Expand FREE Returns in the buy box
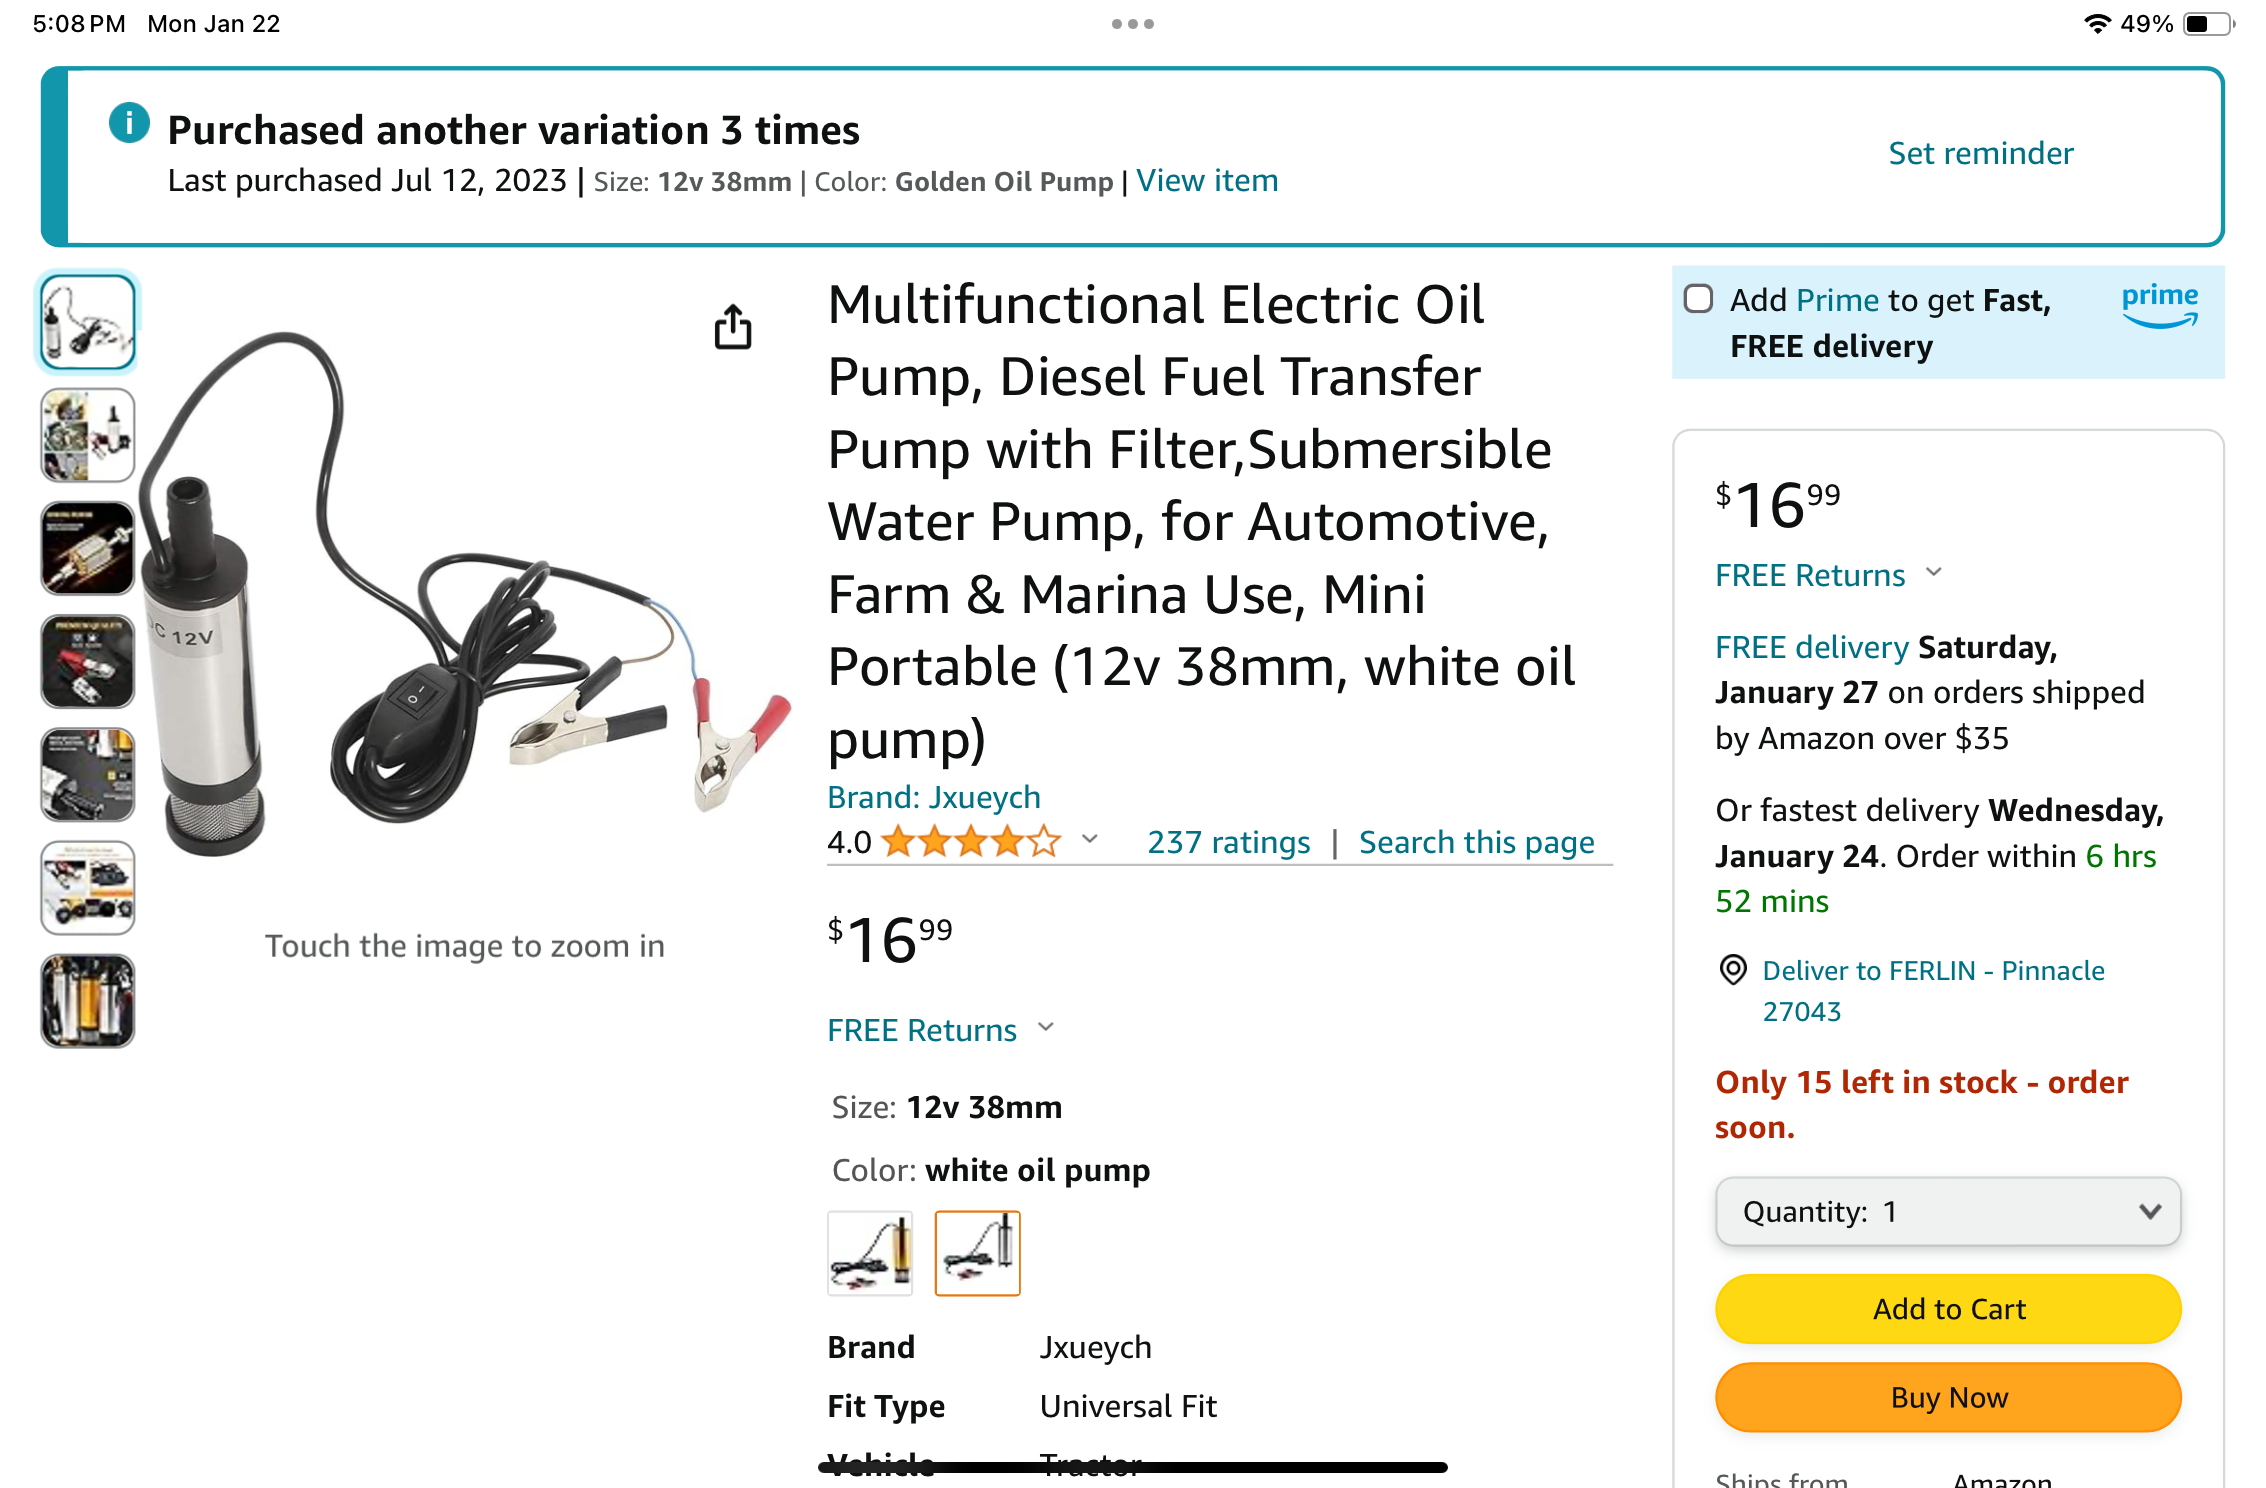 tap(1828, 575)
